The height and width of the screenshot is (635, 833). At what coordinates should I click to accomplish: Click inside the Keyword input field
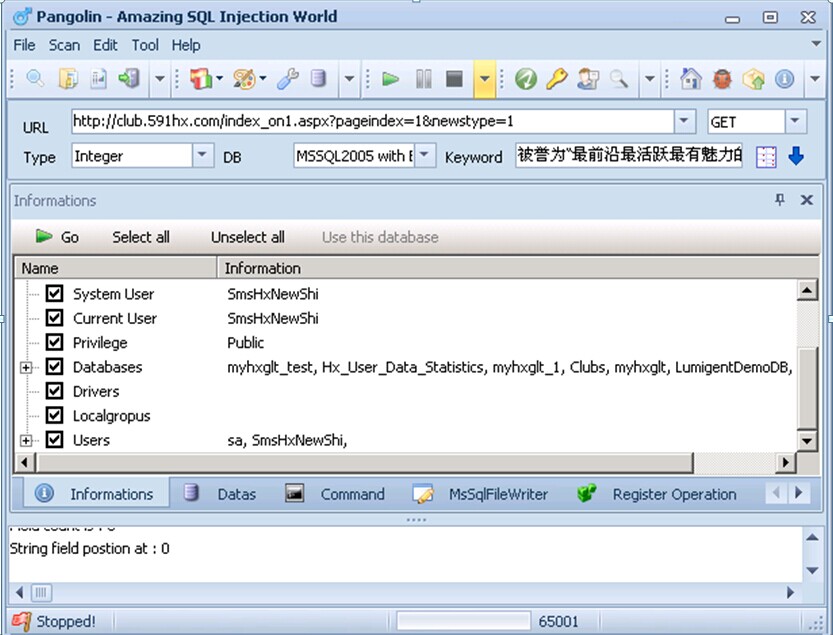pyautogui.click(x=628, y=155)
